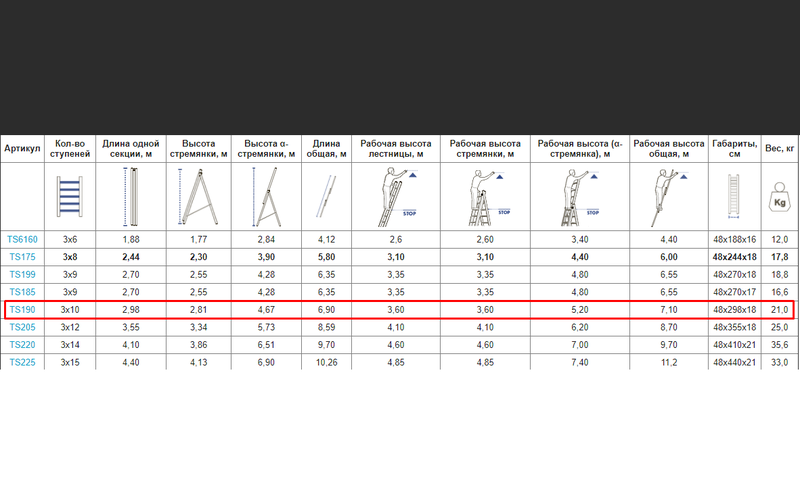Click 'Рабочая высота (α-стремянка), м' header

(x=580, y=148)
